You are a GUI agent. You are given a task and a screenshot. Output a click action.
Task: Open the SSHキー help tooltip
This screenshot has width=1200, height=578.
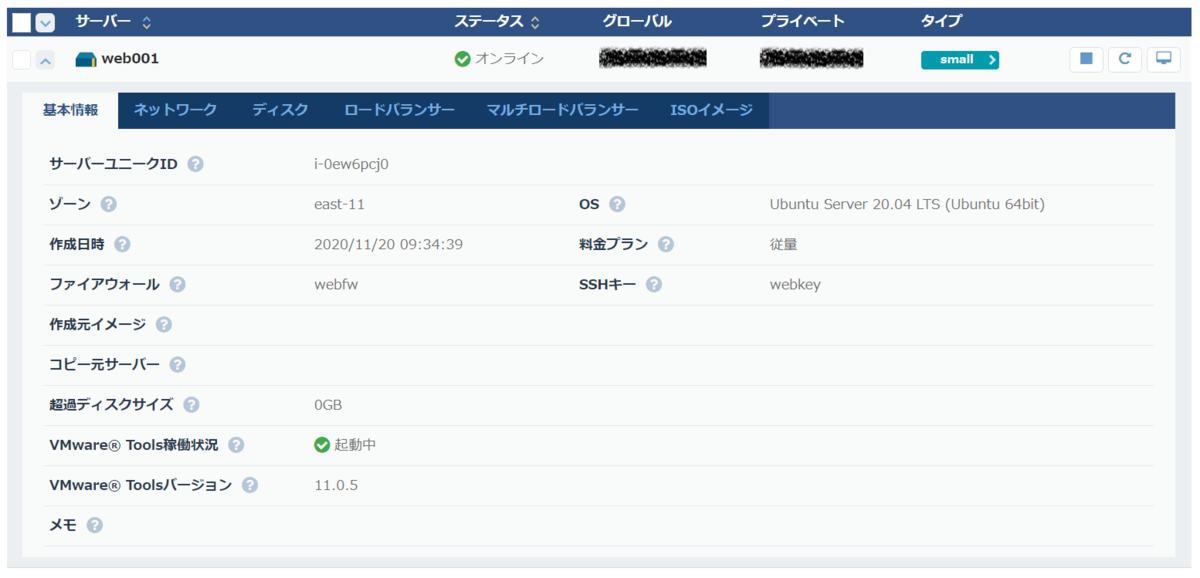tap(653, 284)
